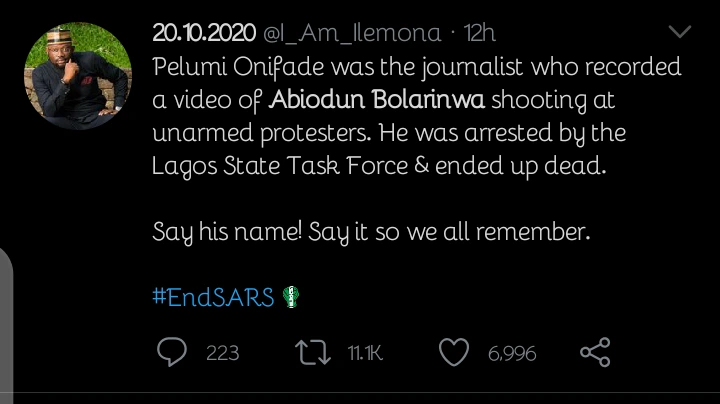Open the #EndSARS hashtag
The height and width of the screenshot is (404, 720).
tap(213, 297)
